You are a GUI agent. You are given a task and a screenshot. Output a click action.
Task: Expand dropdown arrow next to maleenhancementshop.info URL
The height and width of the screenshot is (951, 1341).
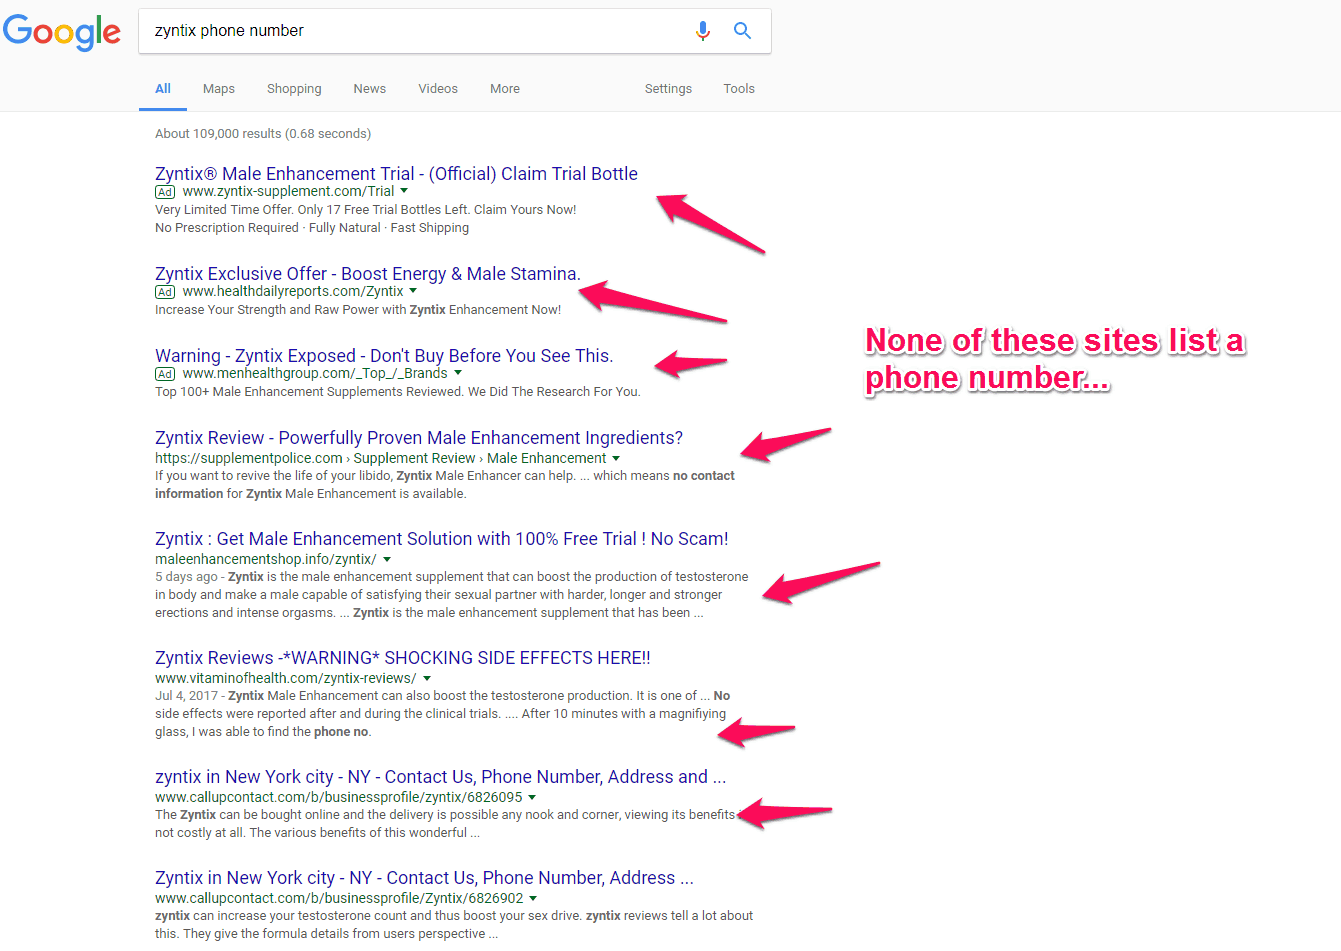tap(387, 559)
